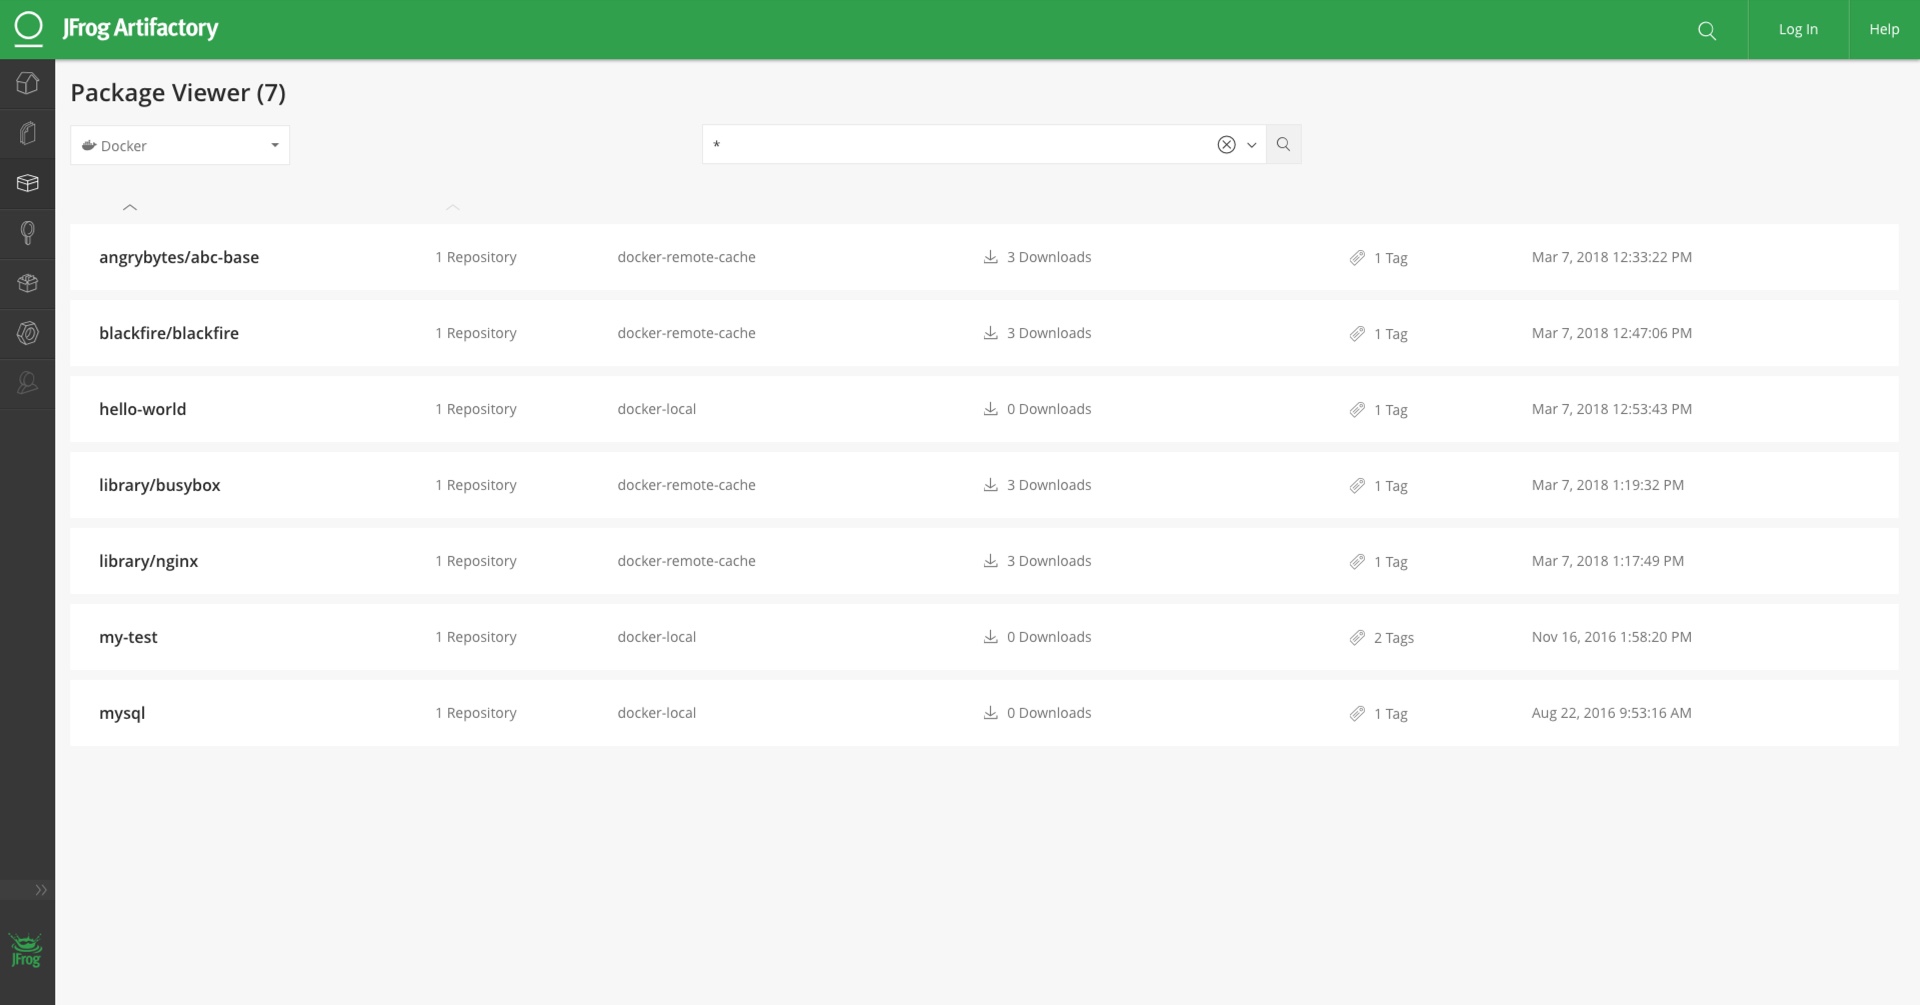1920x1005 pixels.
Task: Open the Log In menu
Action: [x=1798, y=29]
